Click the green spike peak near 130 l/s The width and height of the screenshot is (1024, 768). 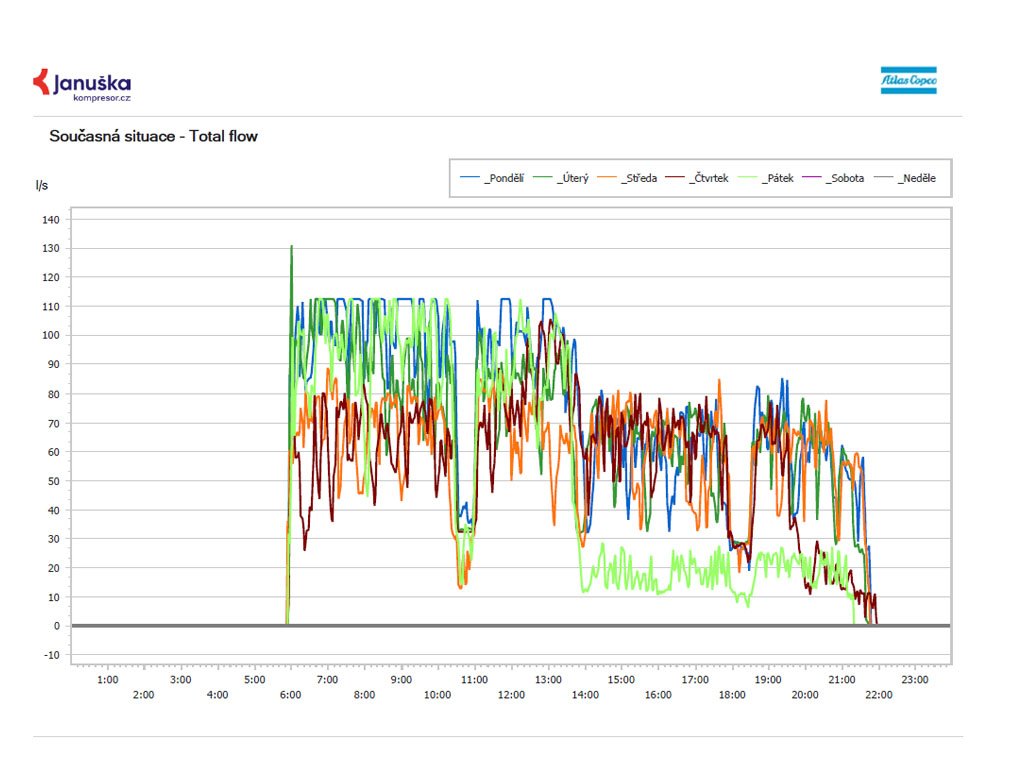tap(291, 247)
